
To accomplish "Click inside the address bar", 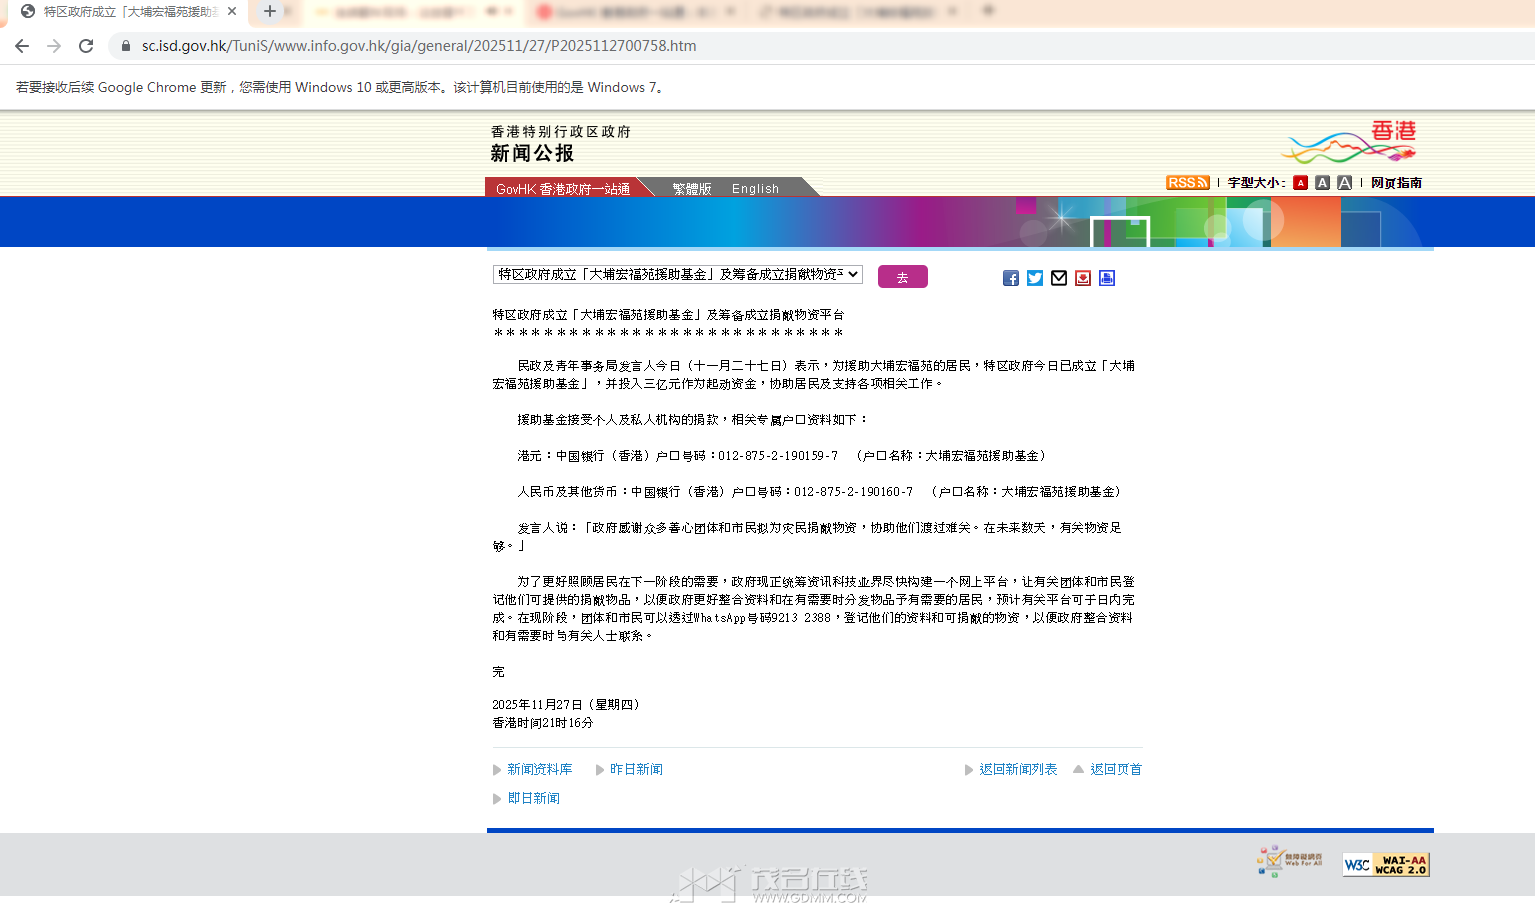I will click(400, 45).
